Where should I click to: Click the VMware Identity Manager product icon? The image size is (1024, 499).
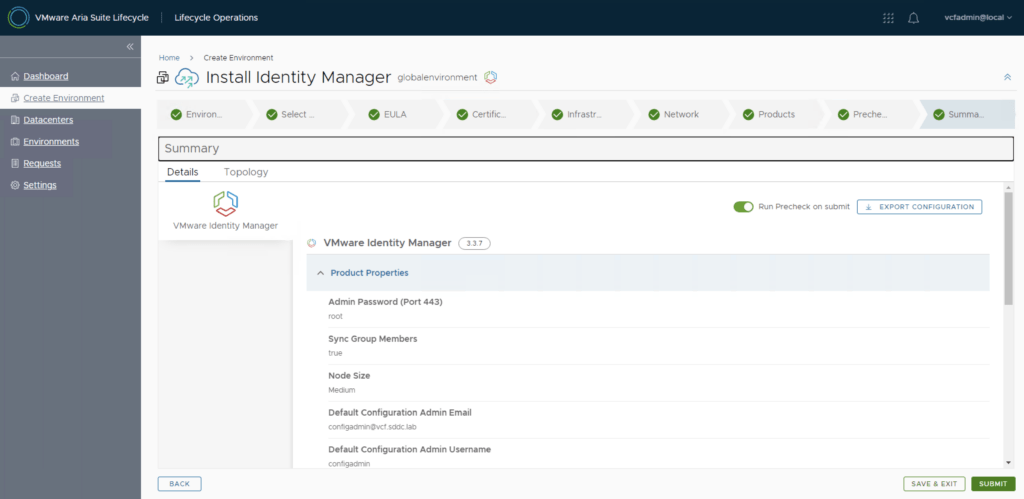pyautogui.click(x=225, y=204)
